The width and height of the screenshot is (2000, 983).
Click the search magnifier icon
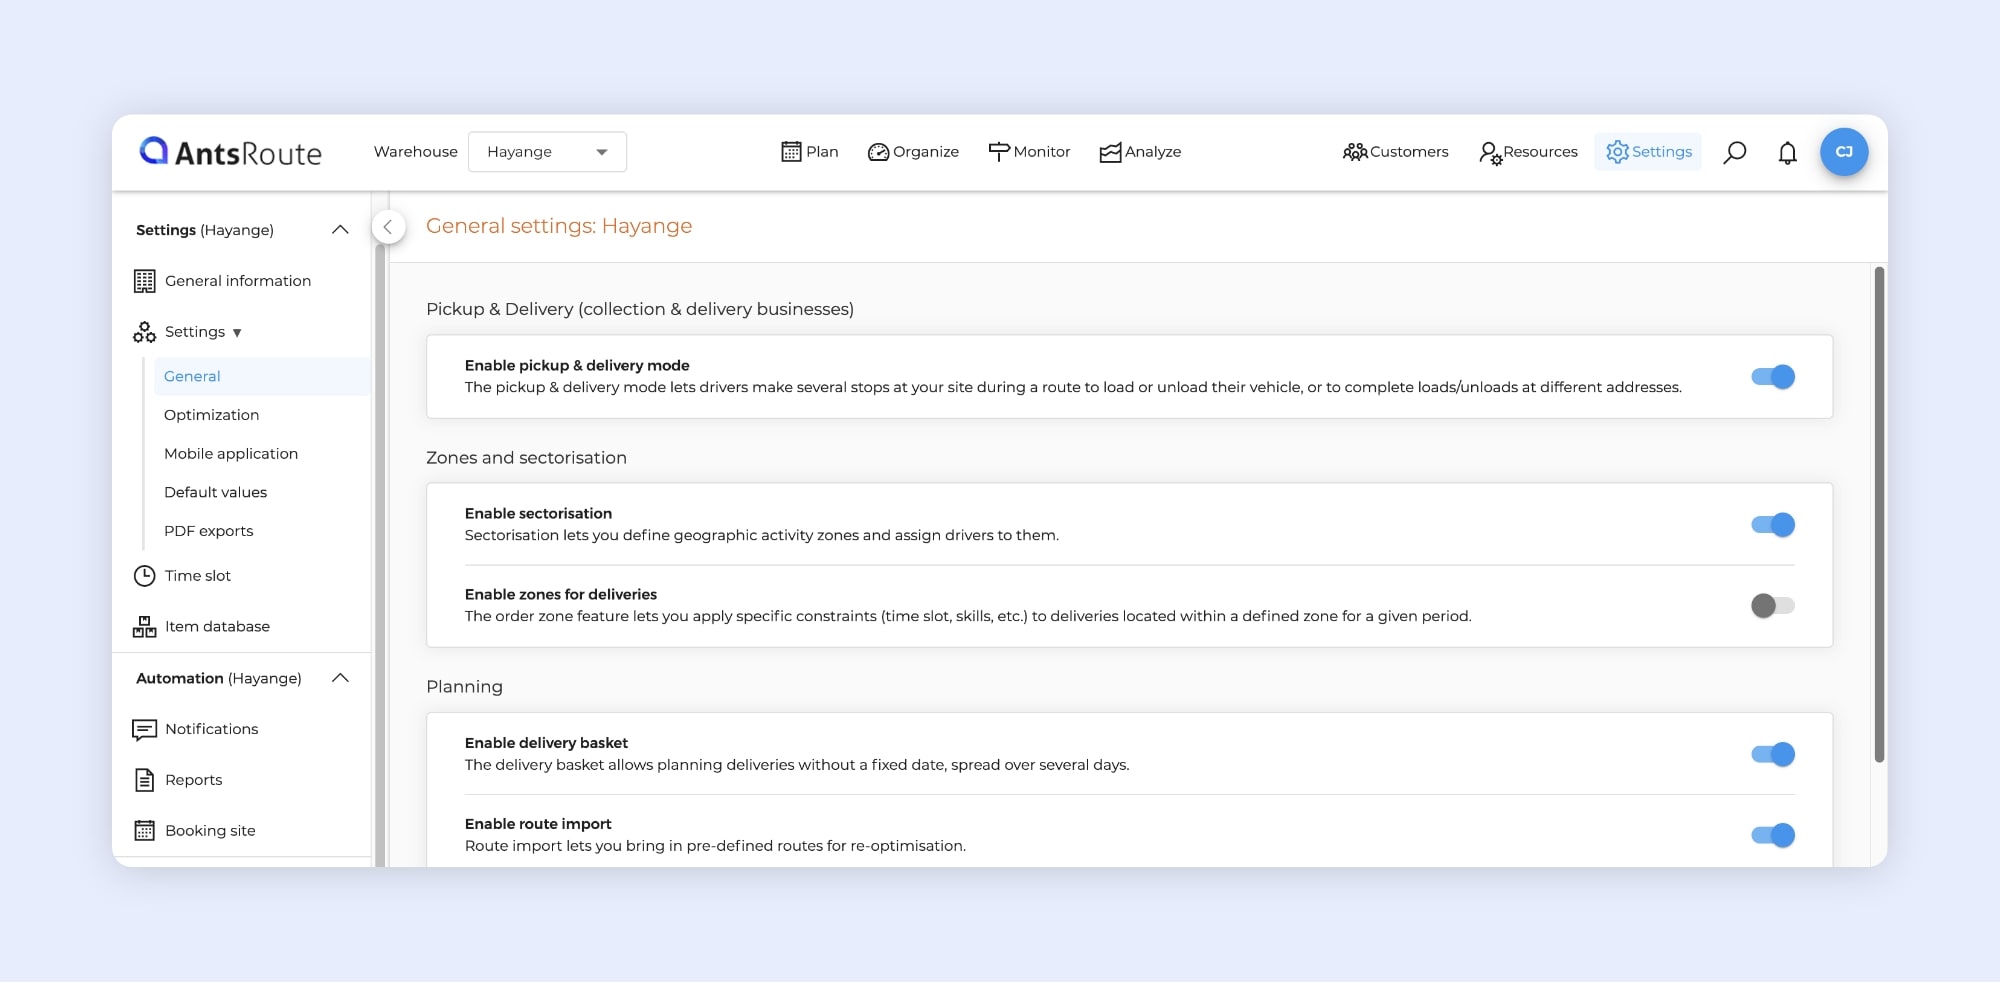1735,152
